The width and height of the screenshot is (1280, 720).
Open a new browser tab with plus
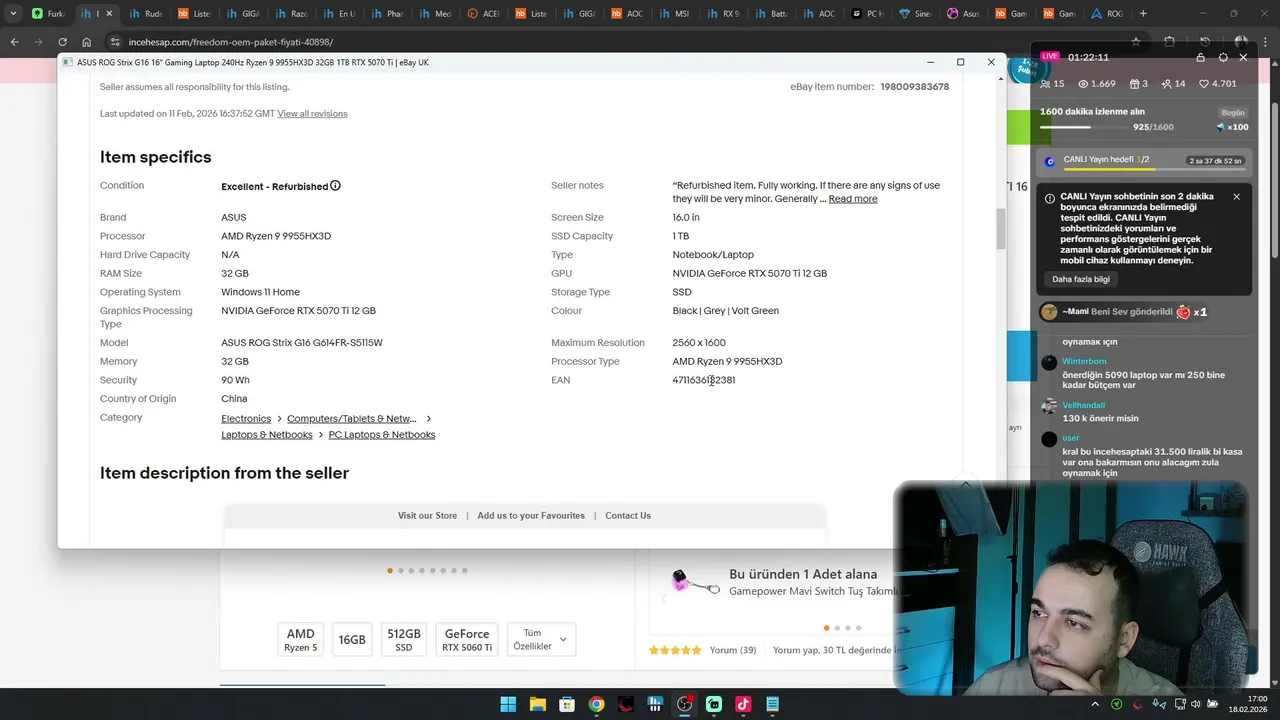[1143, 13]
